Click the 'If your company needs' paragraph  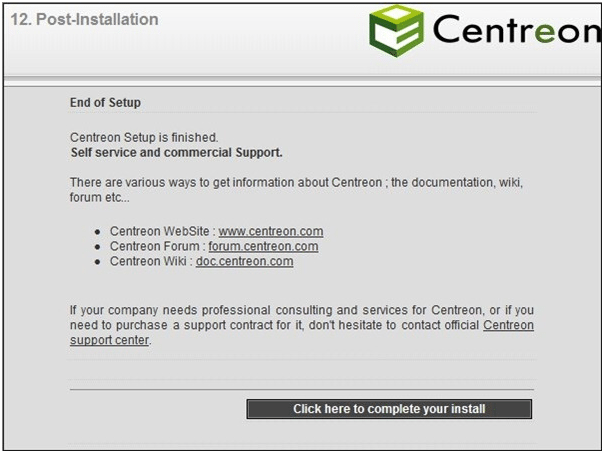point(302,325)
